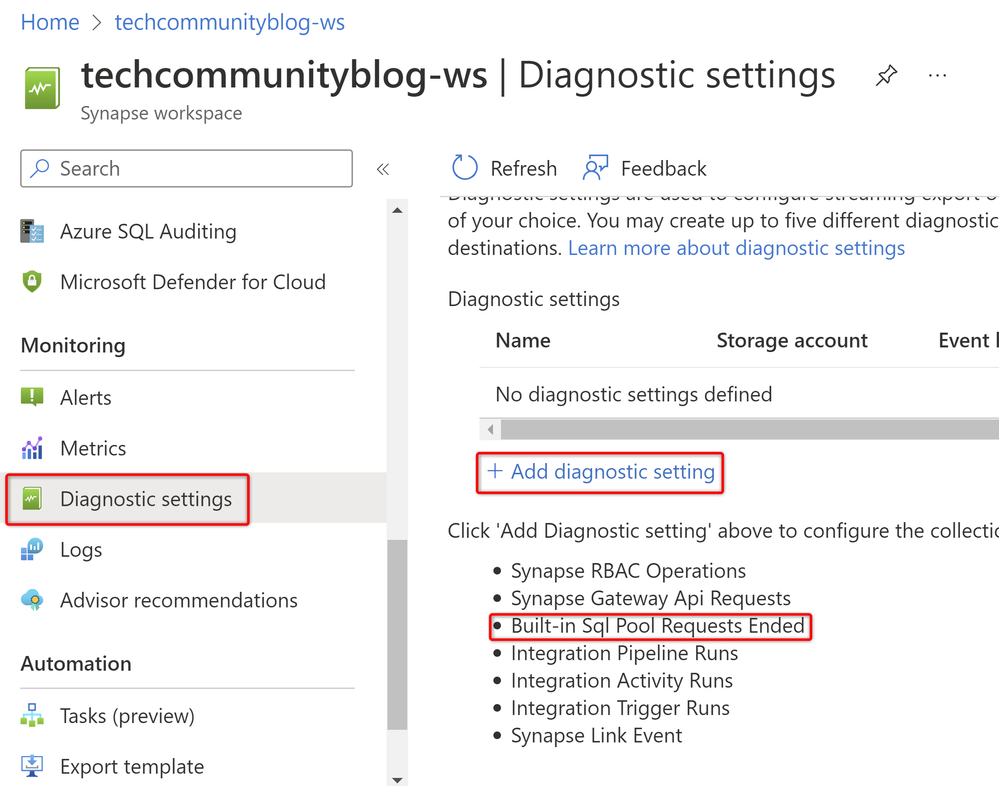Viewport: 999px width, 786px height.
Task: Collapse the sidebar with double chevron
Action: point(383,169)
